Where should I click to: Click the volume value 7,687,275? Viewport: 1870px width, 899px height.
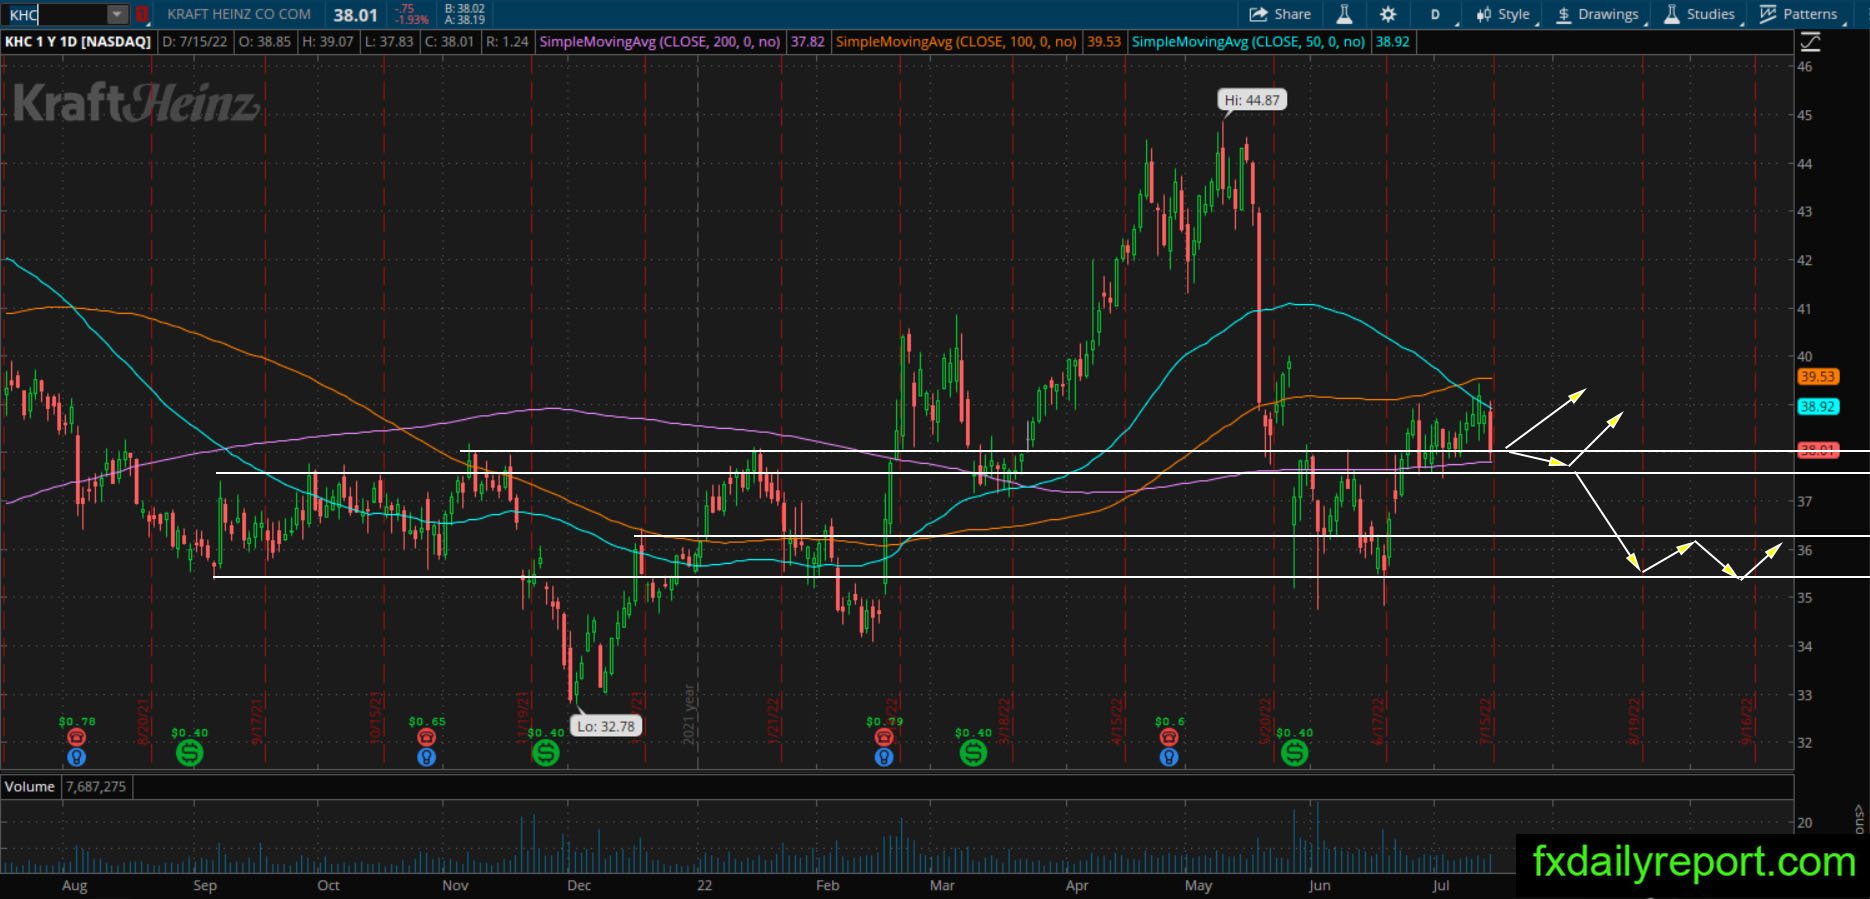pyautogui.click(x=96, y=787)
